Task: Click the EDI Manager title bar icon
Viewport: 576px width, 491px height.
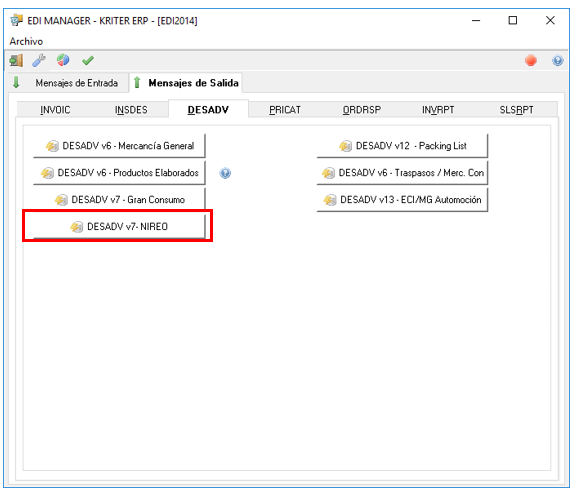Action: tap(16, 20)
